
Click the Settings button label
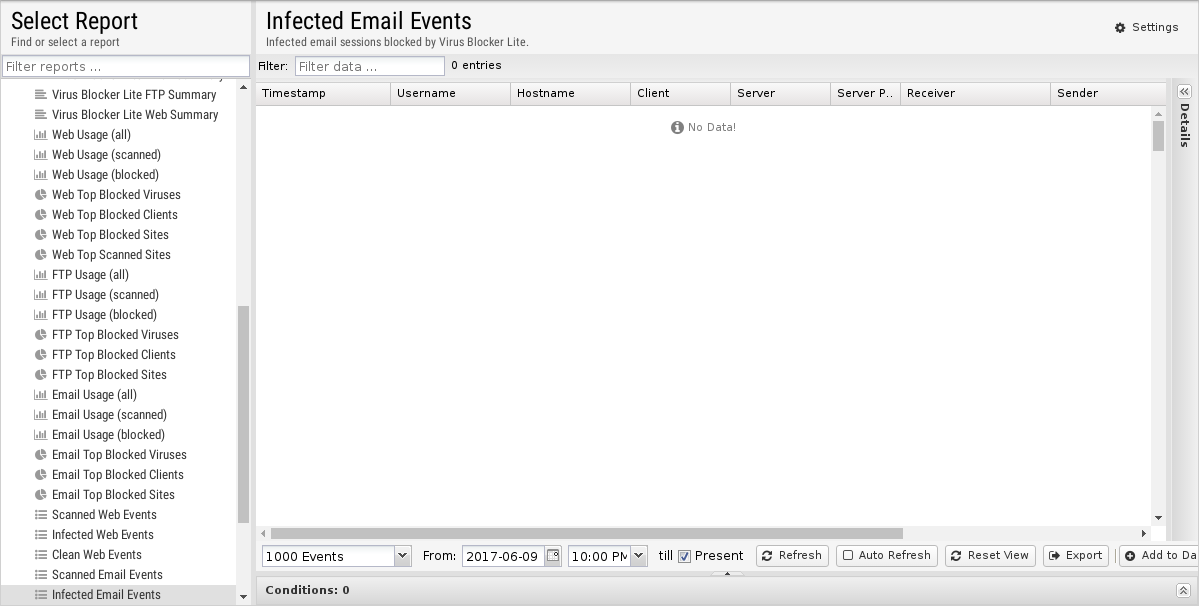click(x=1155, y=28)
